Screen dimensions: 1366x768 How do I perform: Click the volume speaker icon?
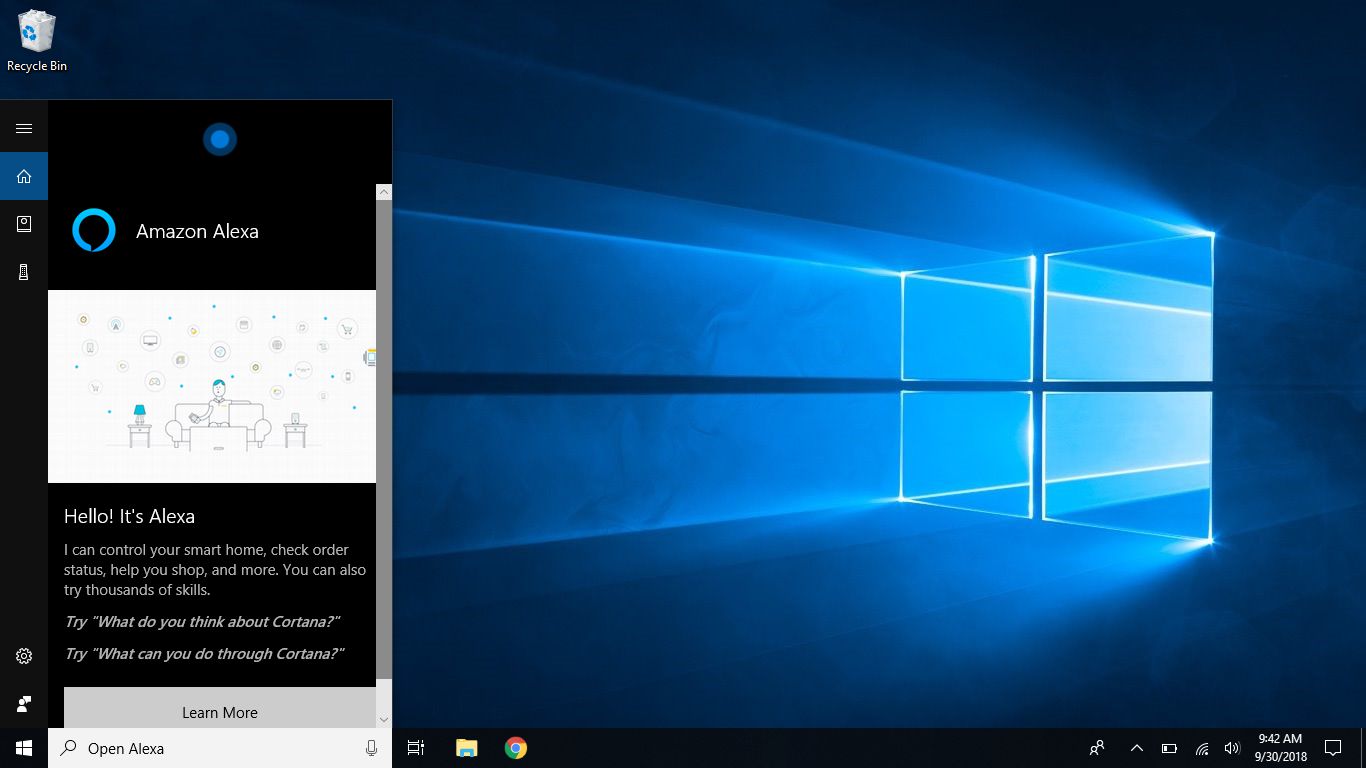pos(1232,748)
